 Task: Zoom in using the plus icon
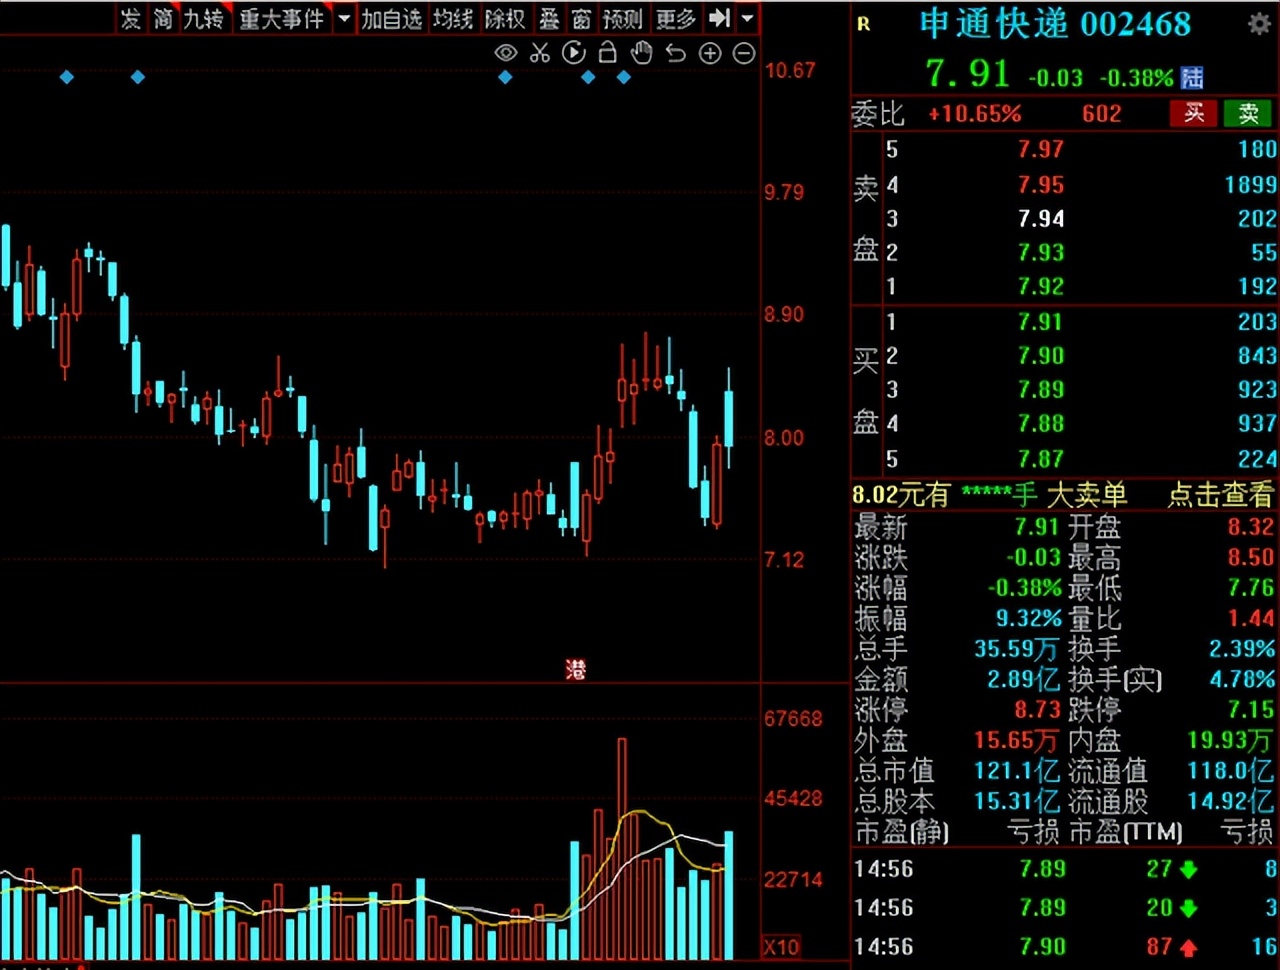click(709, 52)
